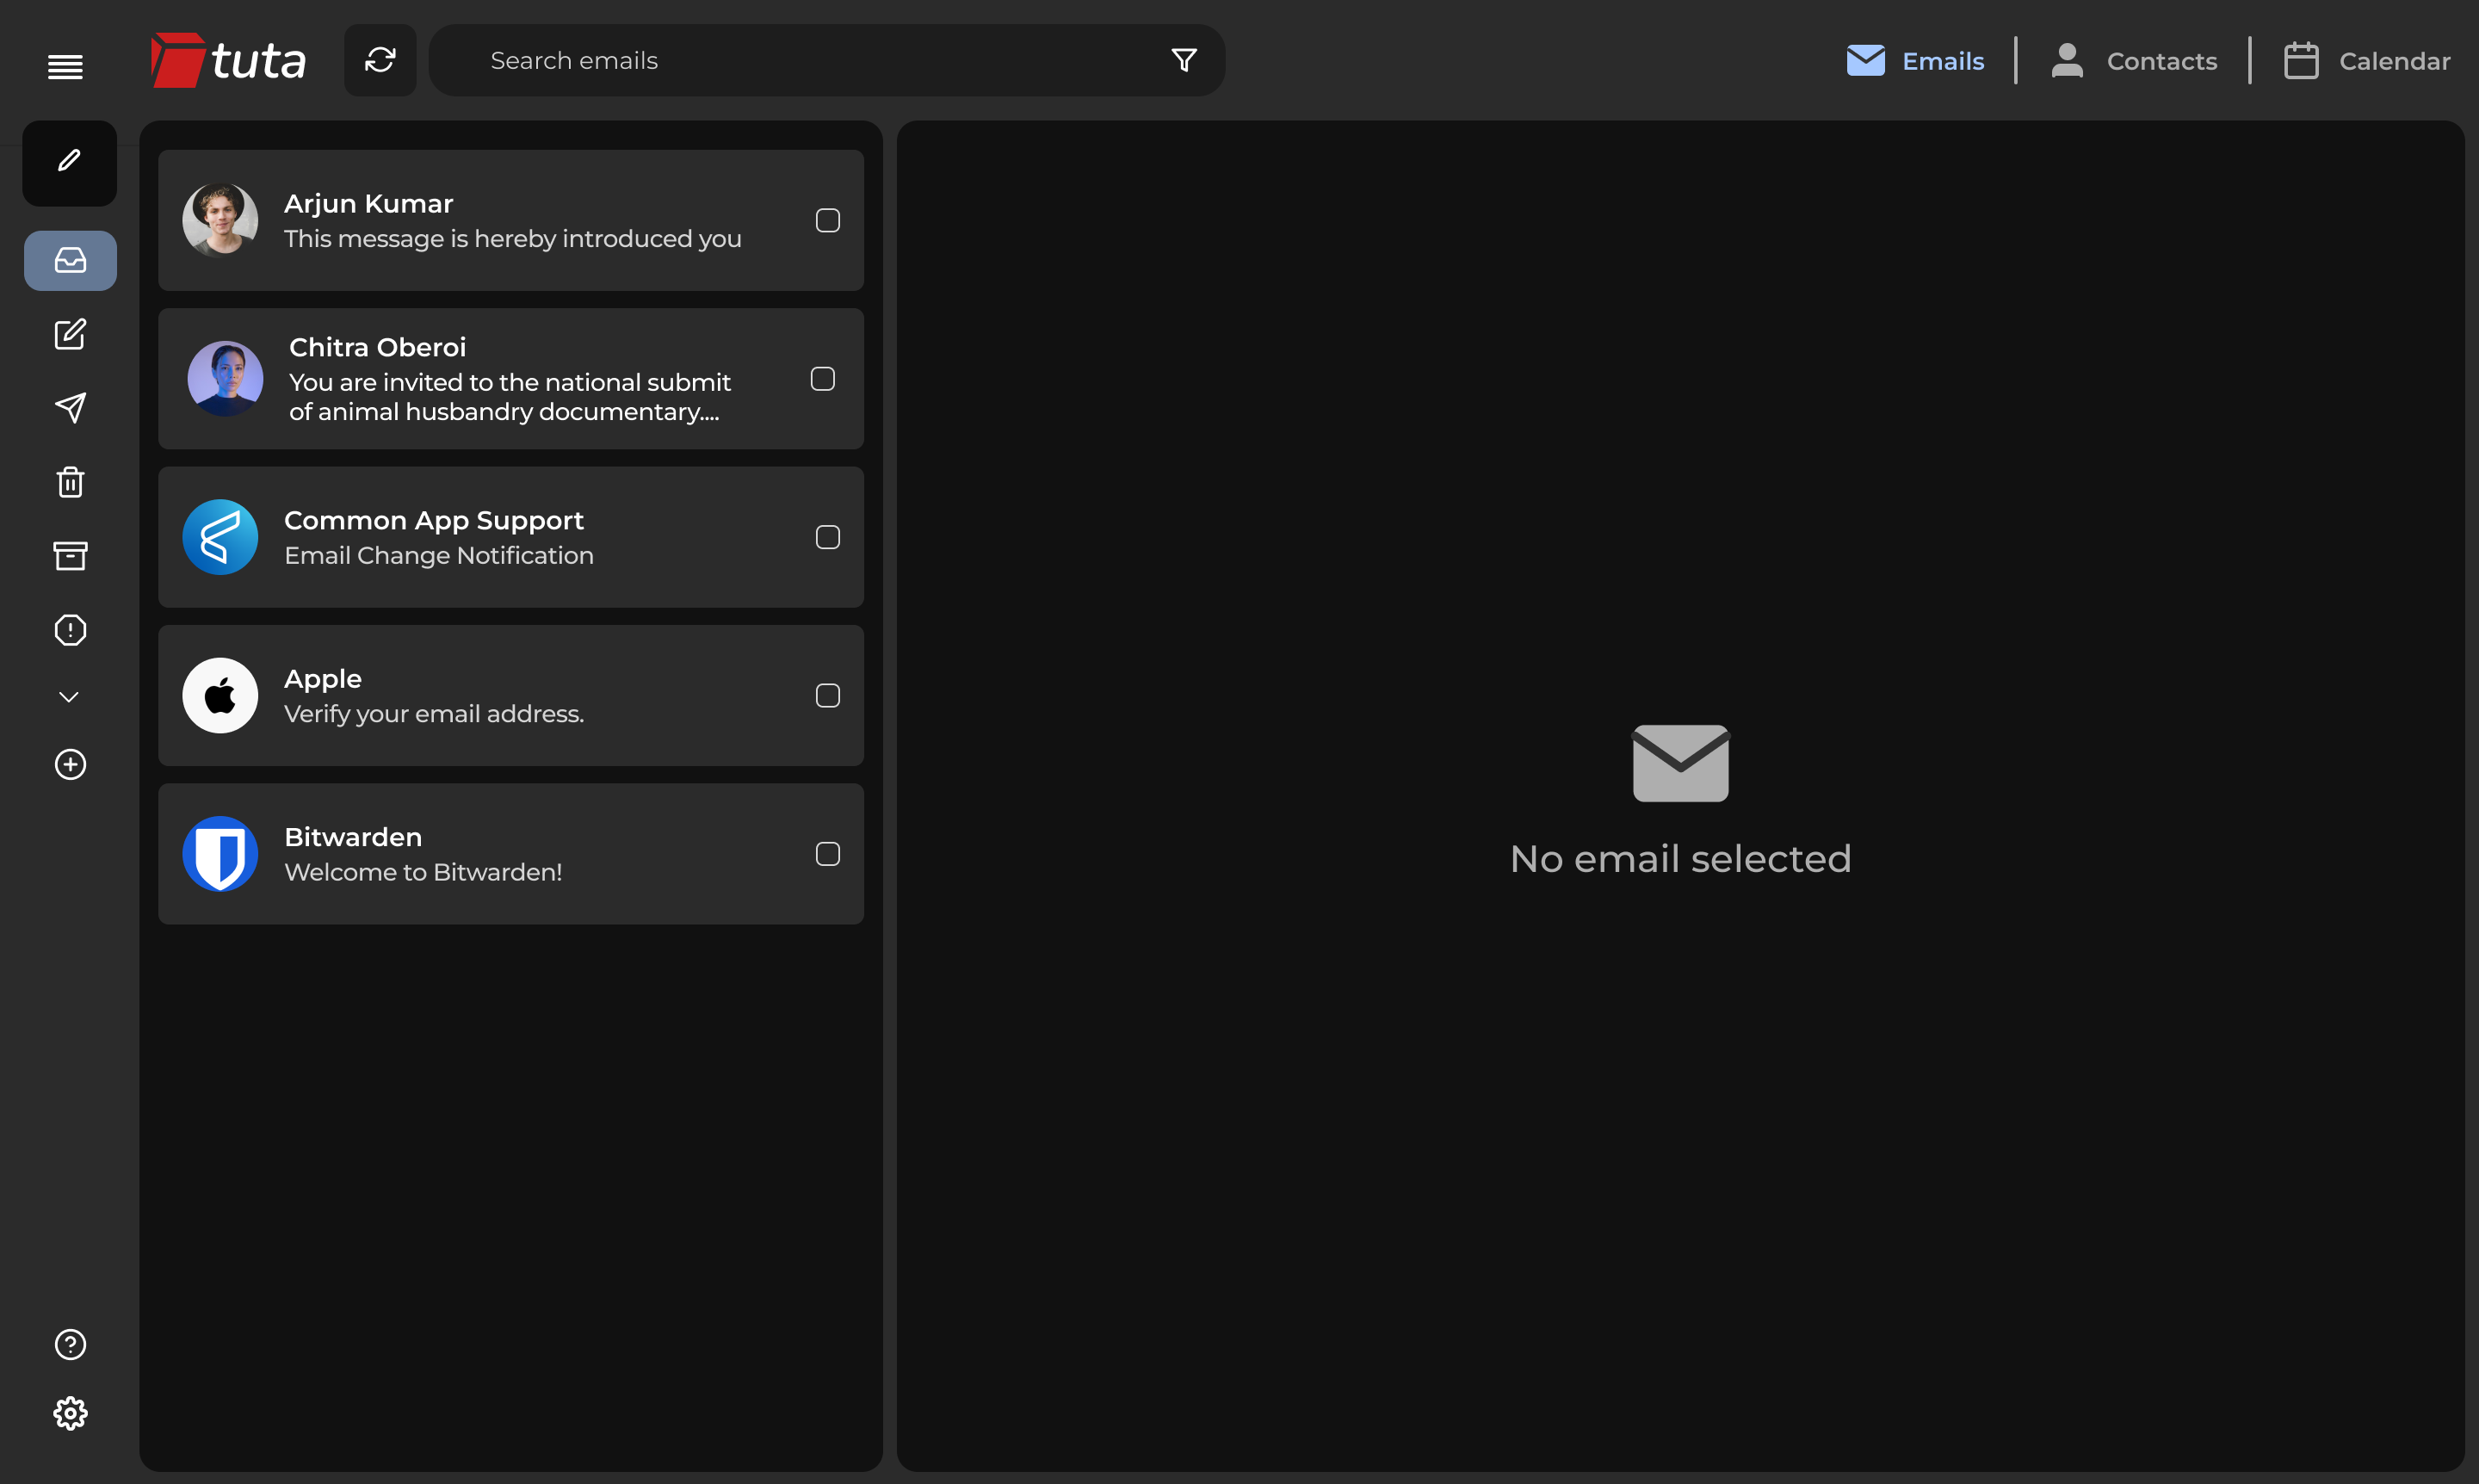Open the search filter dropdown
Screen dimensions: 2479x1484
pos(1183,60)
